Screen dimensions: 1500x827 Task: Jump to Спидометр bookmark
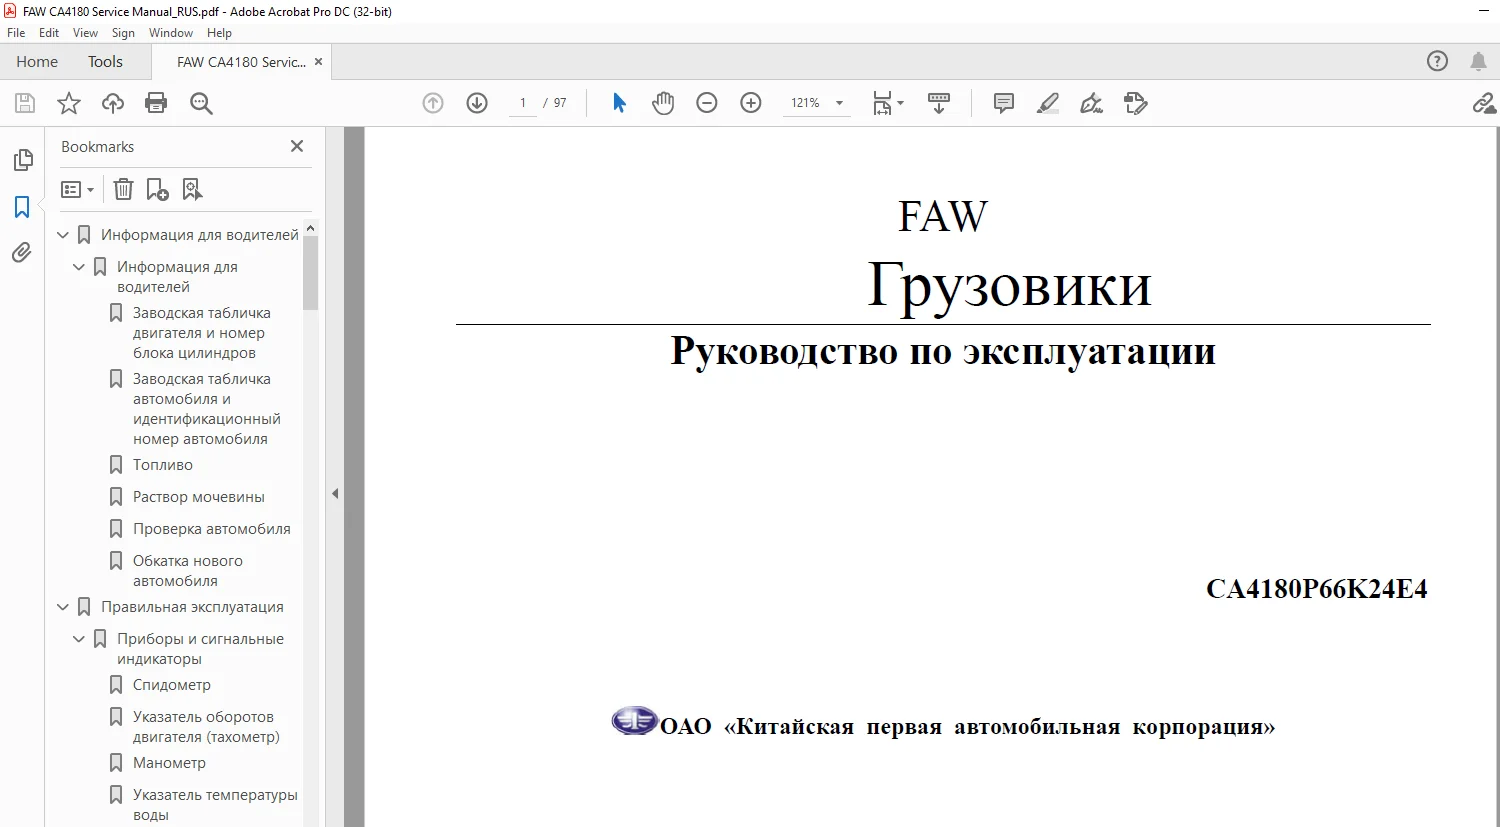pyautogui.click(x=172, y=685)
